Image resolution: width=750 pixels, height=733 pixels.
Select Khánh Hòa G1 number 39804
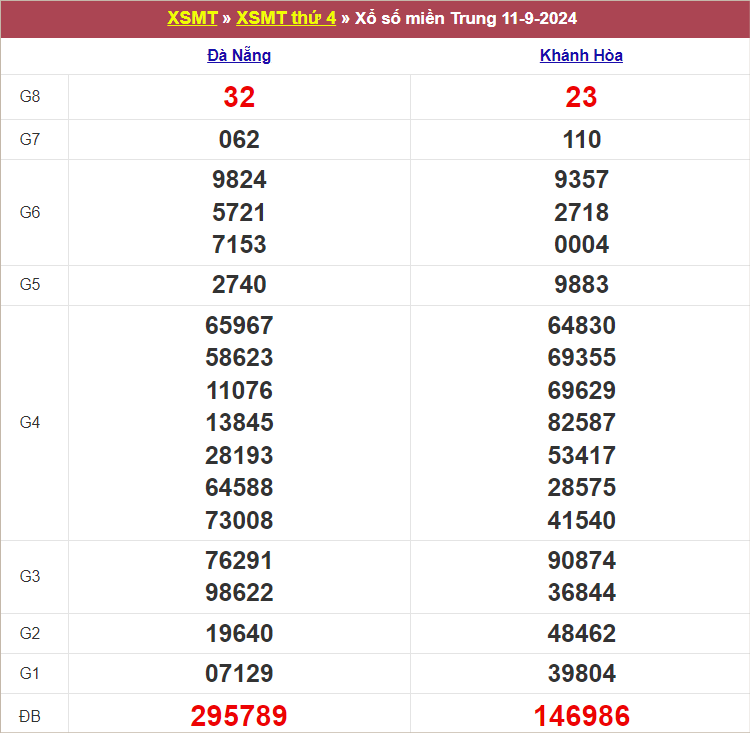pyautogui.click(x=581, y=674)
